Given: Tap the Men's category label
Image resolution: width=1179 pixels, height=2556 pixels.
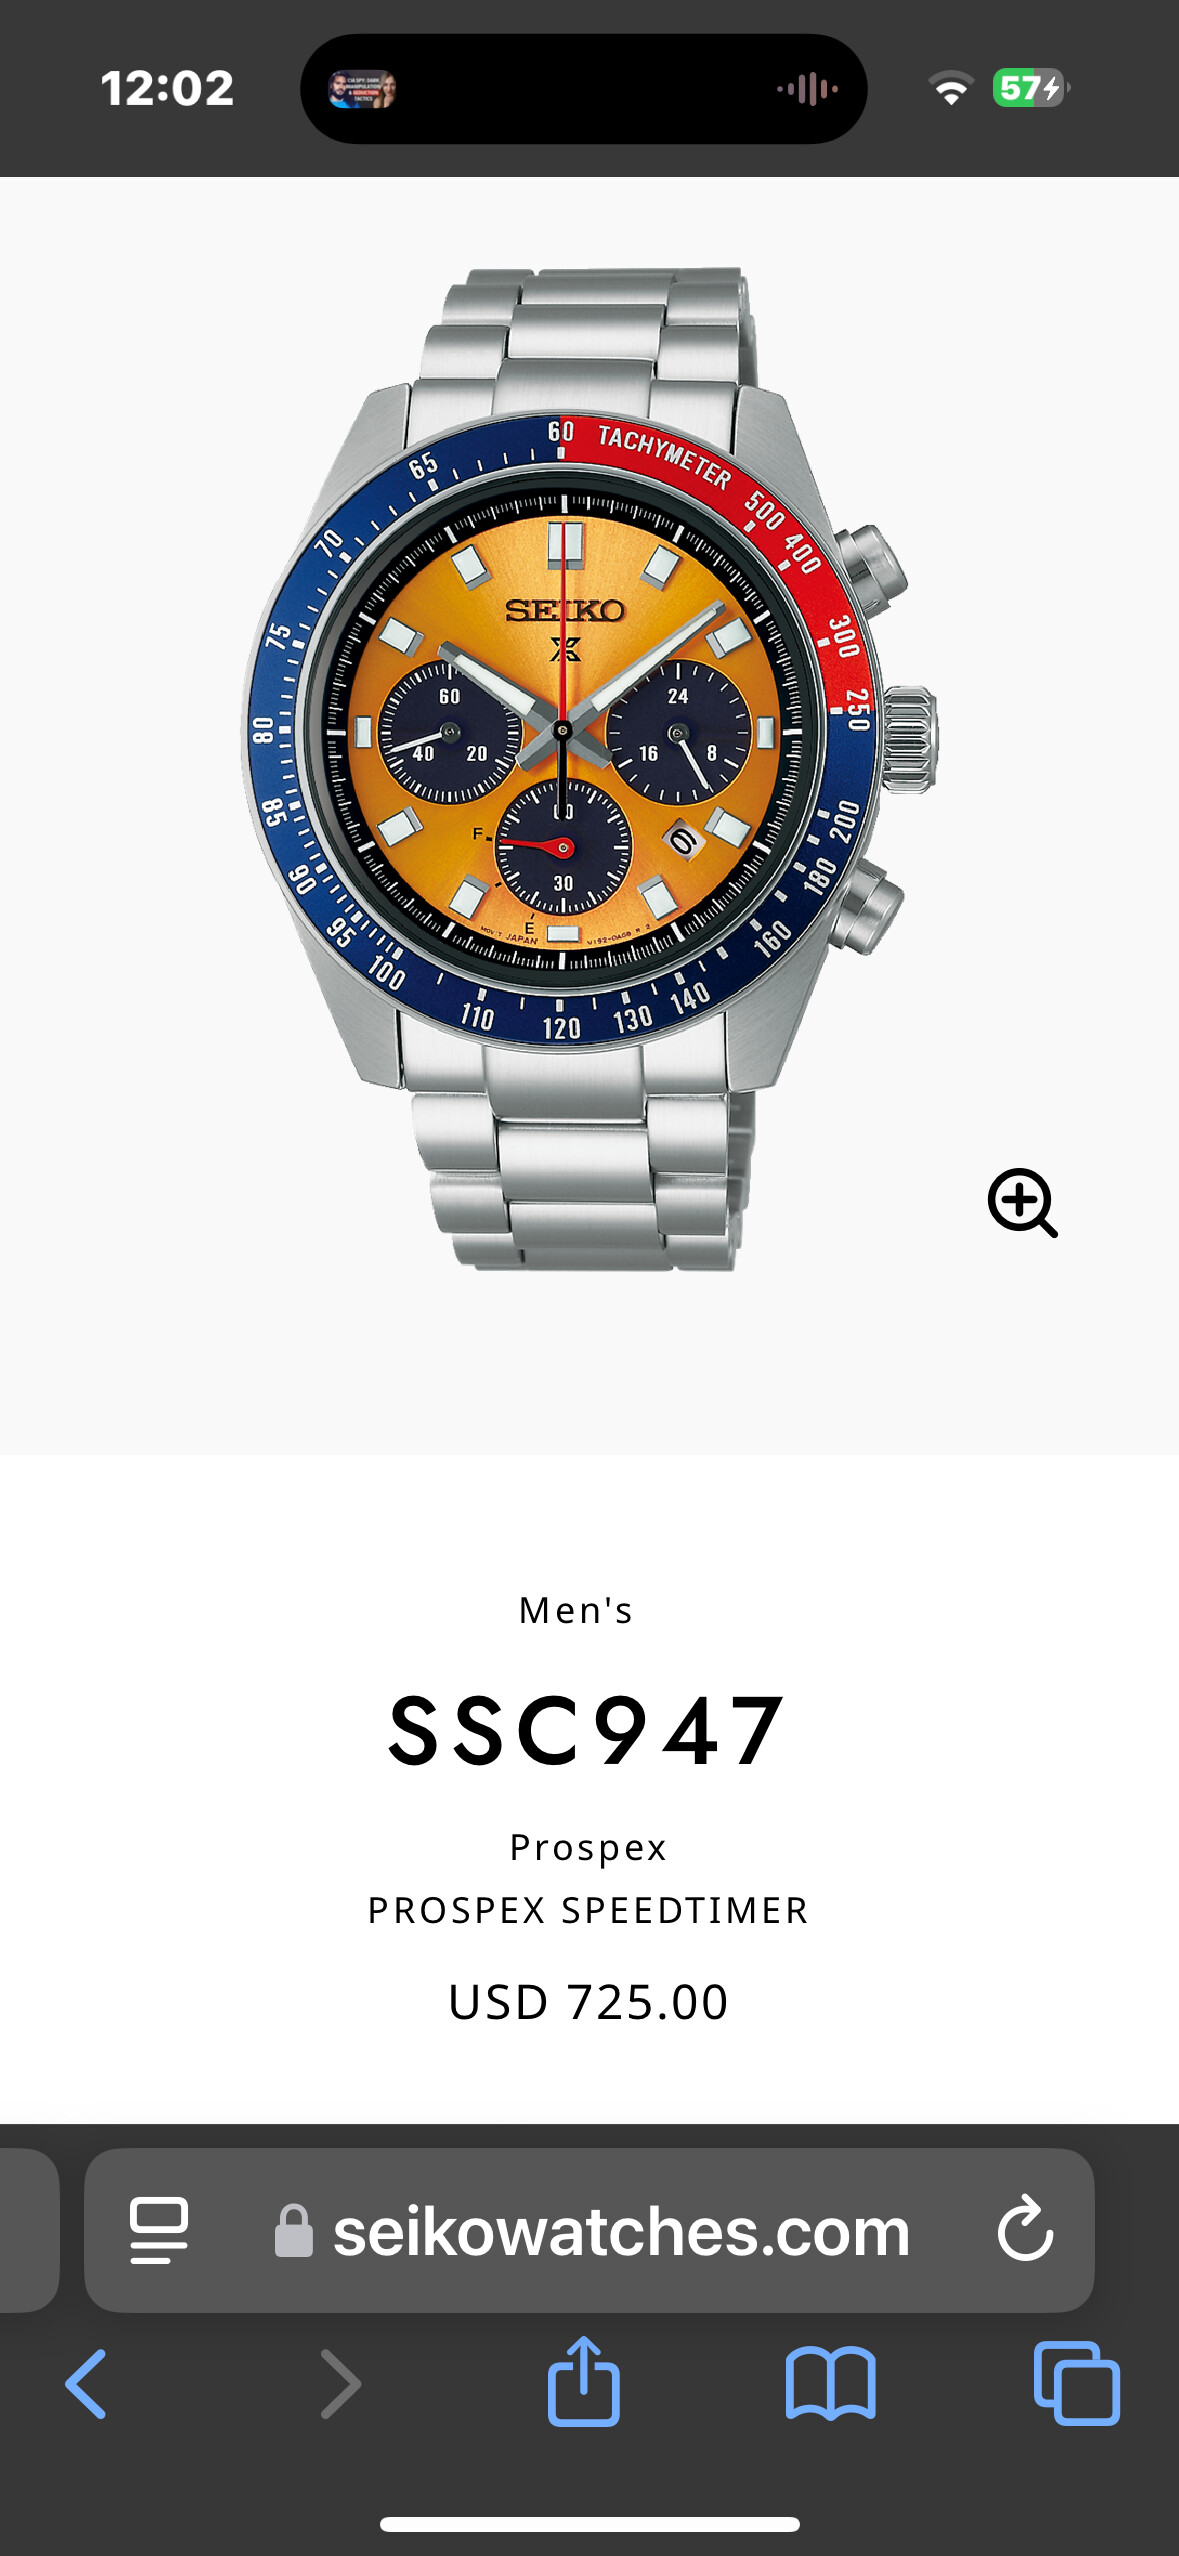Looking at the screenshot, I should pyautogui.click(x=576, y=1610).
